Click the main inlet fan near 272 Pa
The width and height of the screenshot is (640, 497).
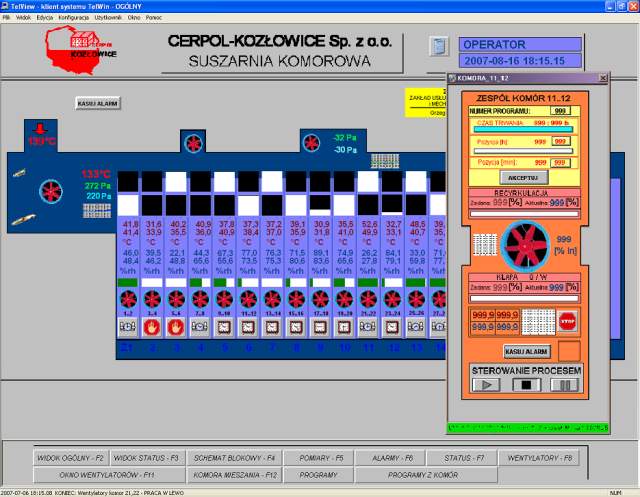pos(51,191)
